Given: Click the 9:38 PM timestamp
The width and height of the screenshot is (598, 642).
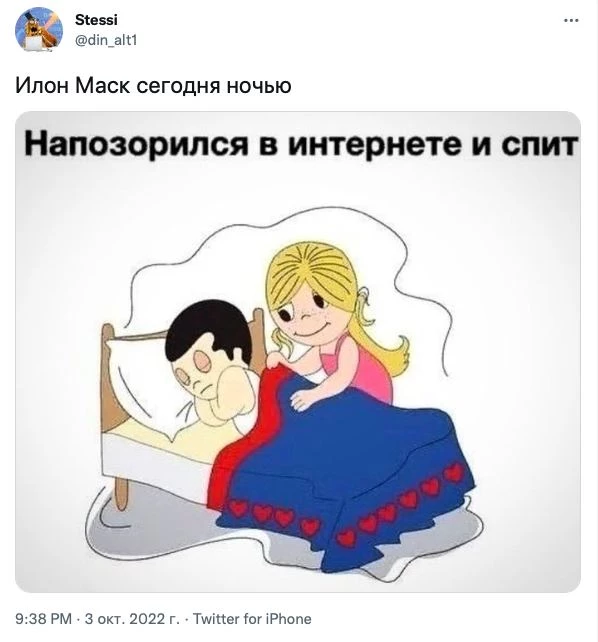Looking at the screenshot, I should [x=43, y=618].
